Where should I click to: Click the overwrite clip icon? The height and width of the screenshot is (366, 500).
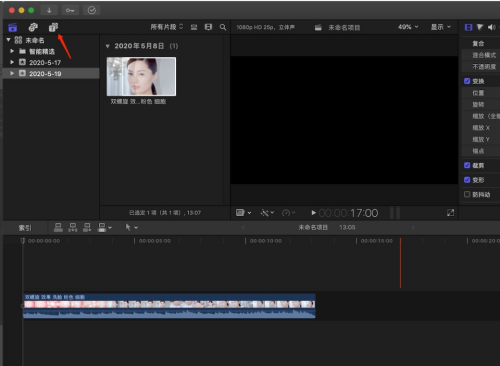102,227
